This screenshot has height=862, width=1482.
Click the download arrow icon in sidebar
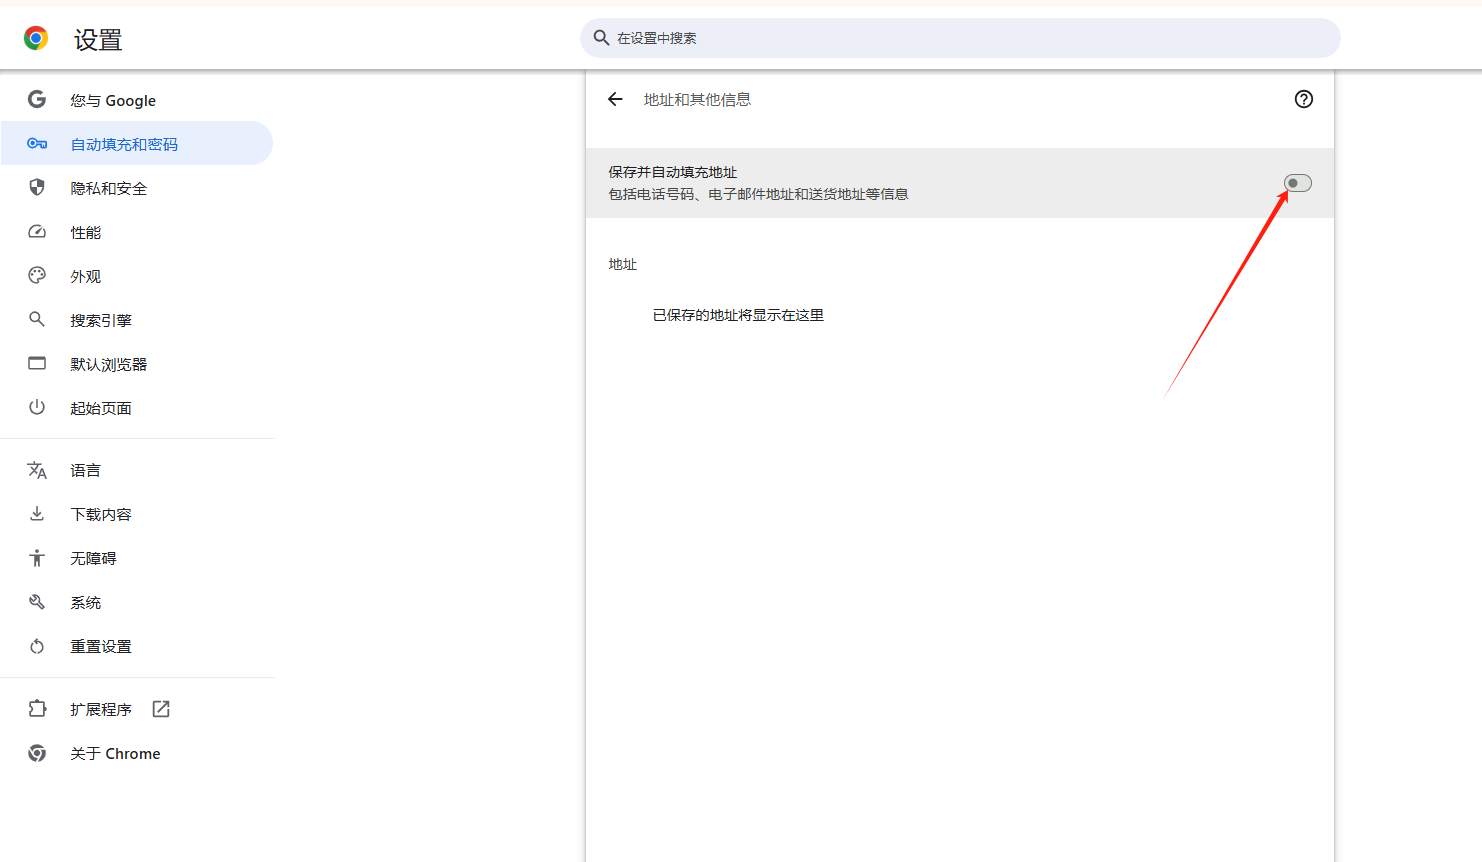(x=37, y=513)
